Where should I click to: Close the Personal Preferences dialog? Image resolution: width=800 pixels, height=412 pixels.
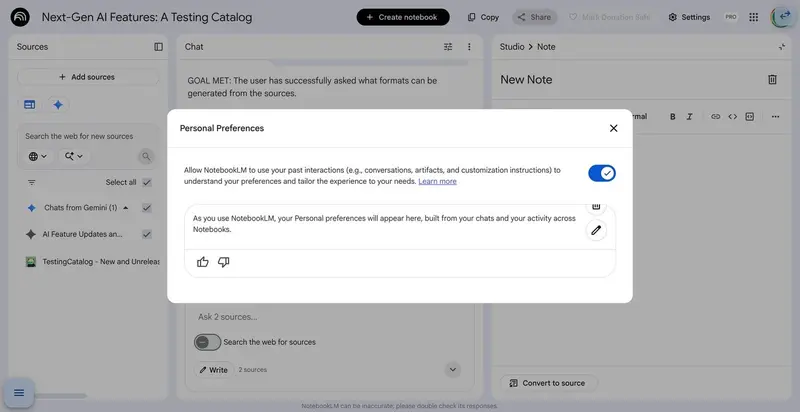point(614,128)
